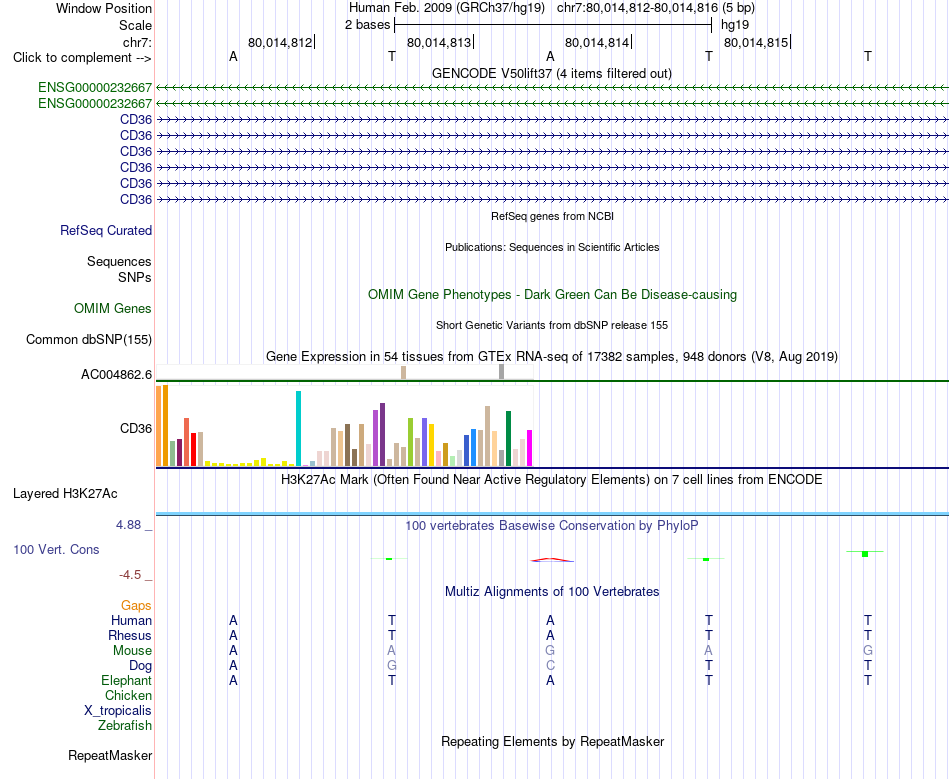Click the chr7:80,014,812-80,014,816 (5 bp) position text

[x=656, y=8]
